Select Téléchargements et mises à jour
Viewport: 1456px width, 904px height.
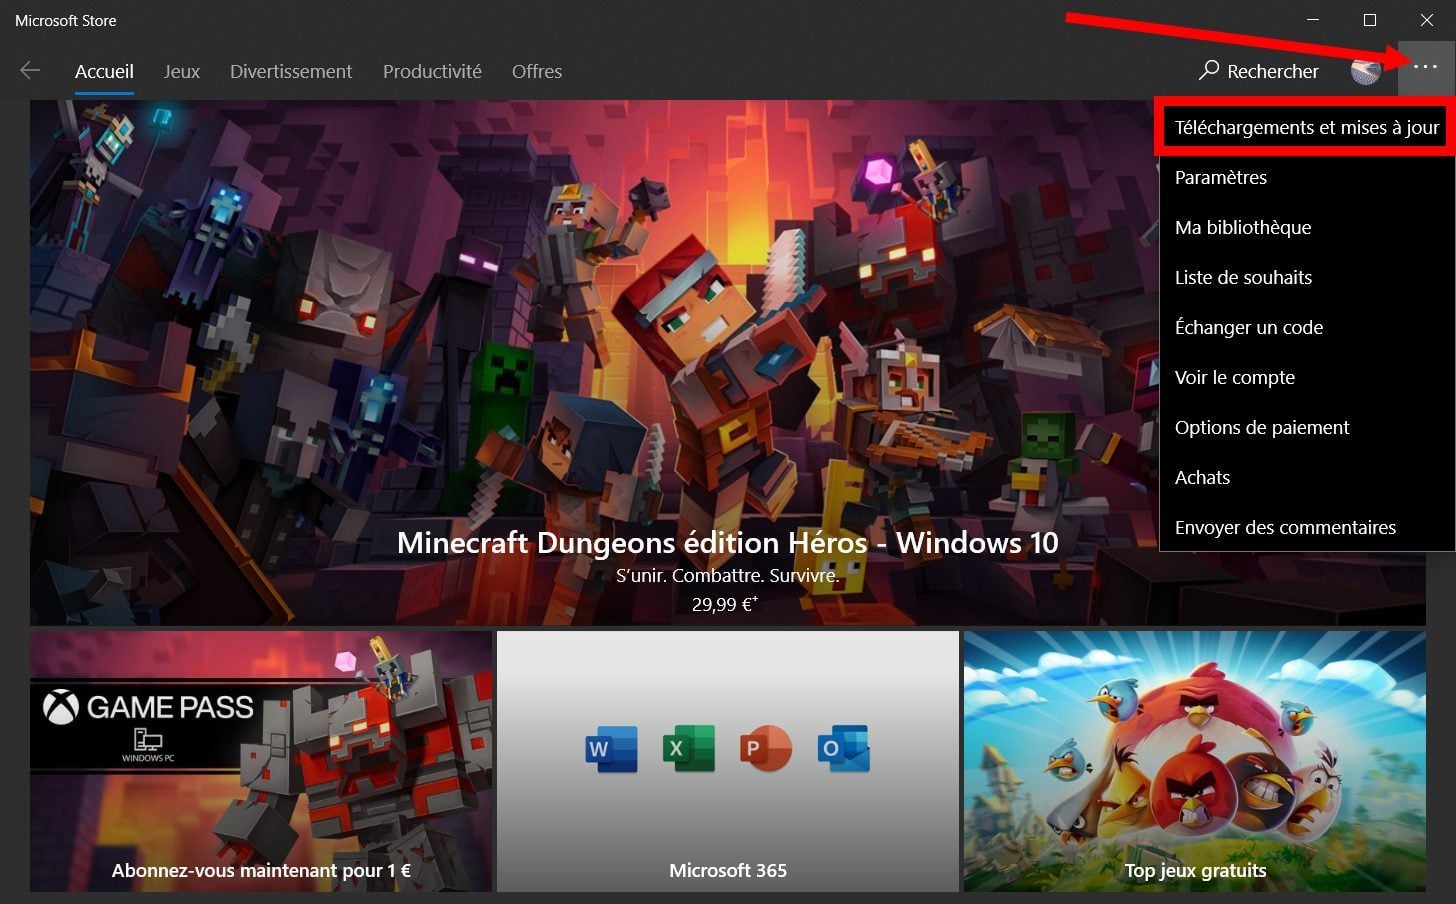[1306, 127]
